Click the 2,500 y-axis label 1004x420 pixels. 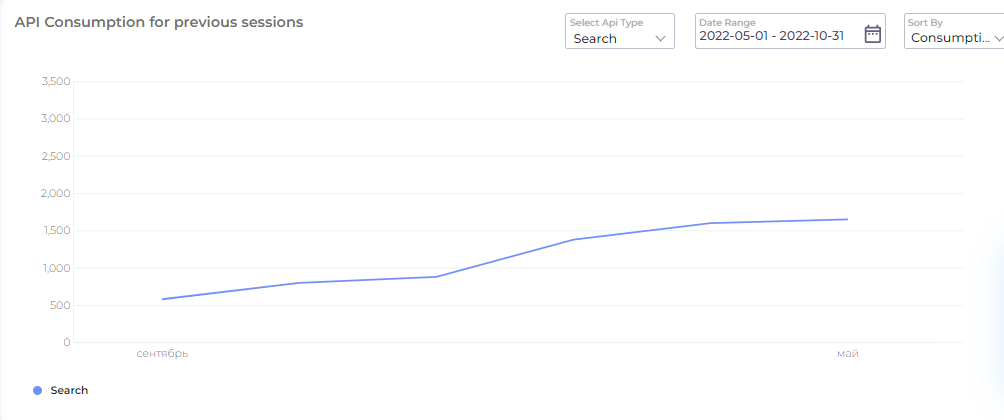55,156
